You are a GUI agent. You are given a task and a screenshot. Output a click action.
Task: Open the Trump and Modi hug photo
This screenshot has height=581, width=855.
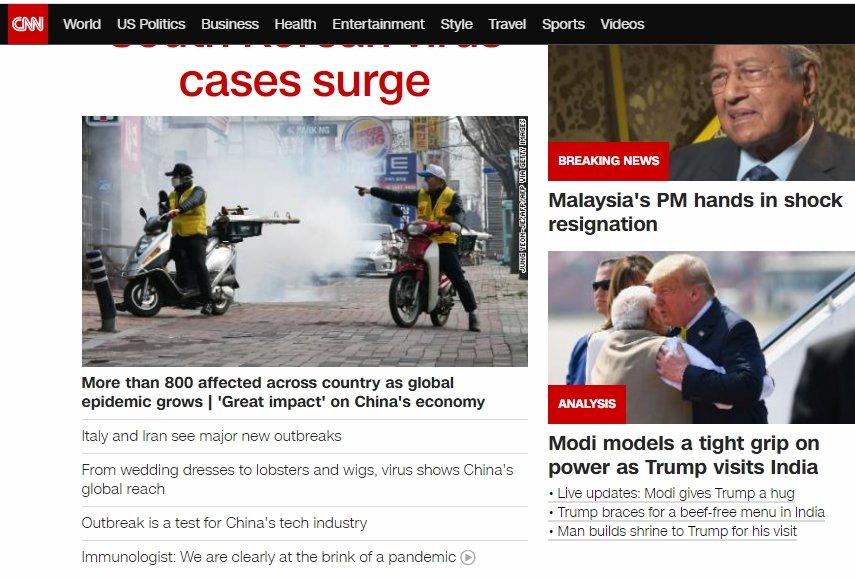(701, 337)
